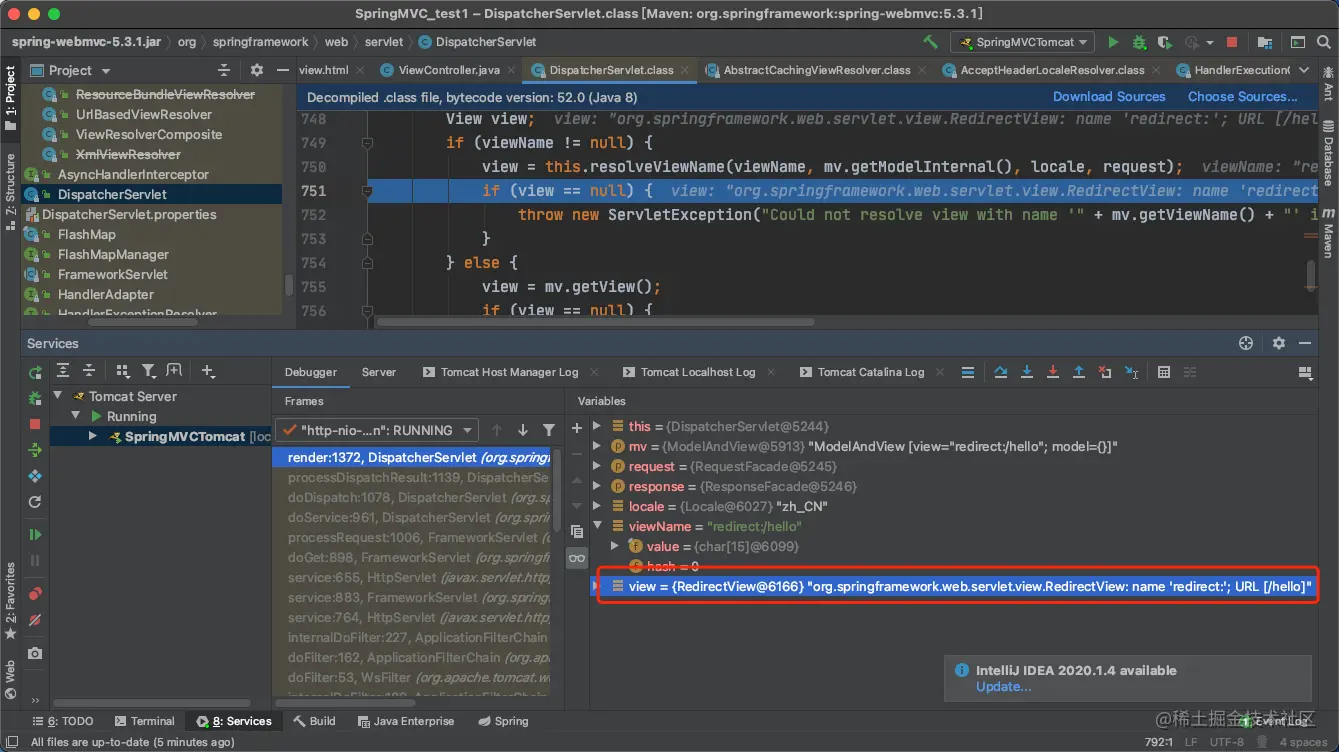
Task: Show execution point in debugger toolbar
Action: coord(968,372)
